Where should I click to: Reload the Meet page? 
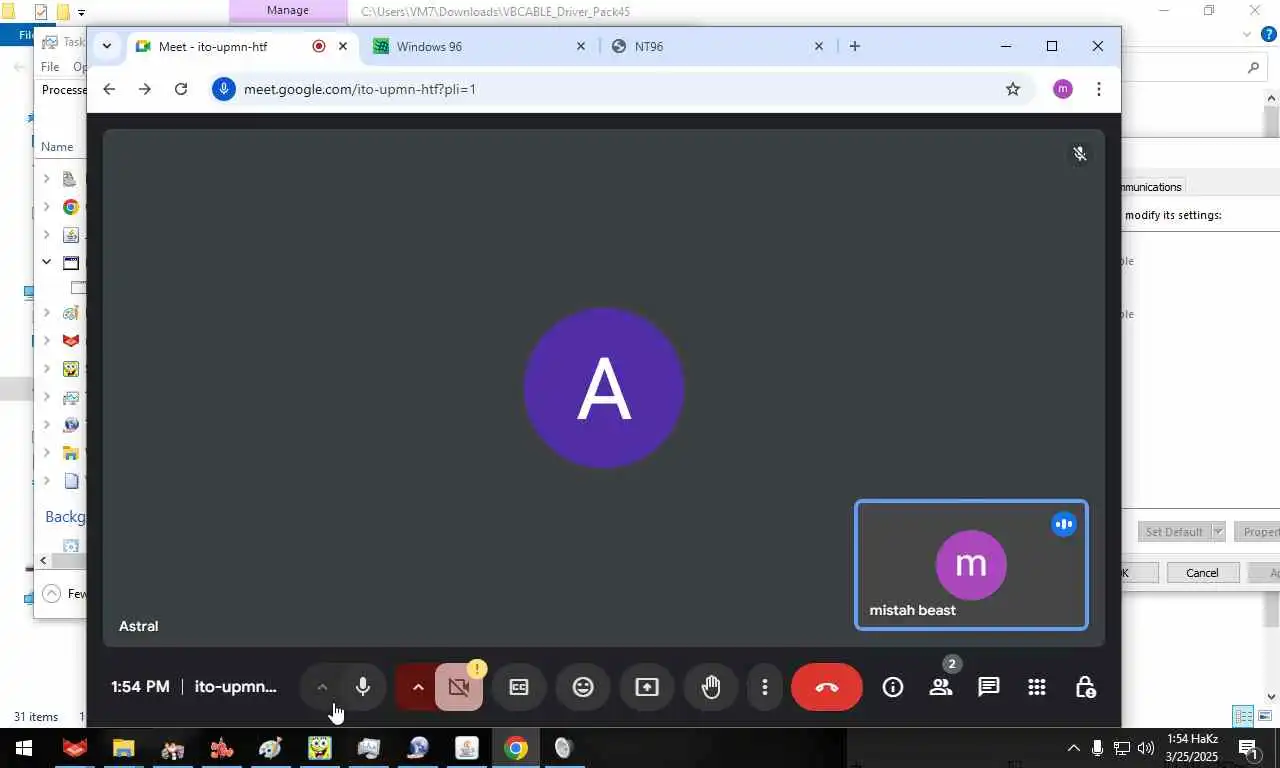(x=181, y=89)
